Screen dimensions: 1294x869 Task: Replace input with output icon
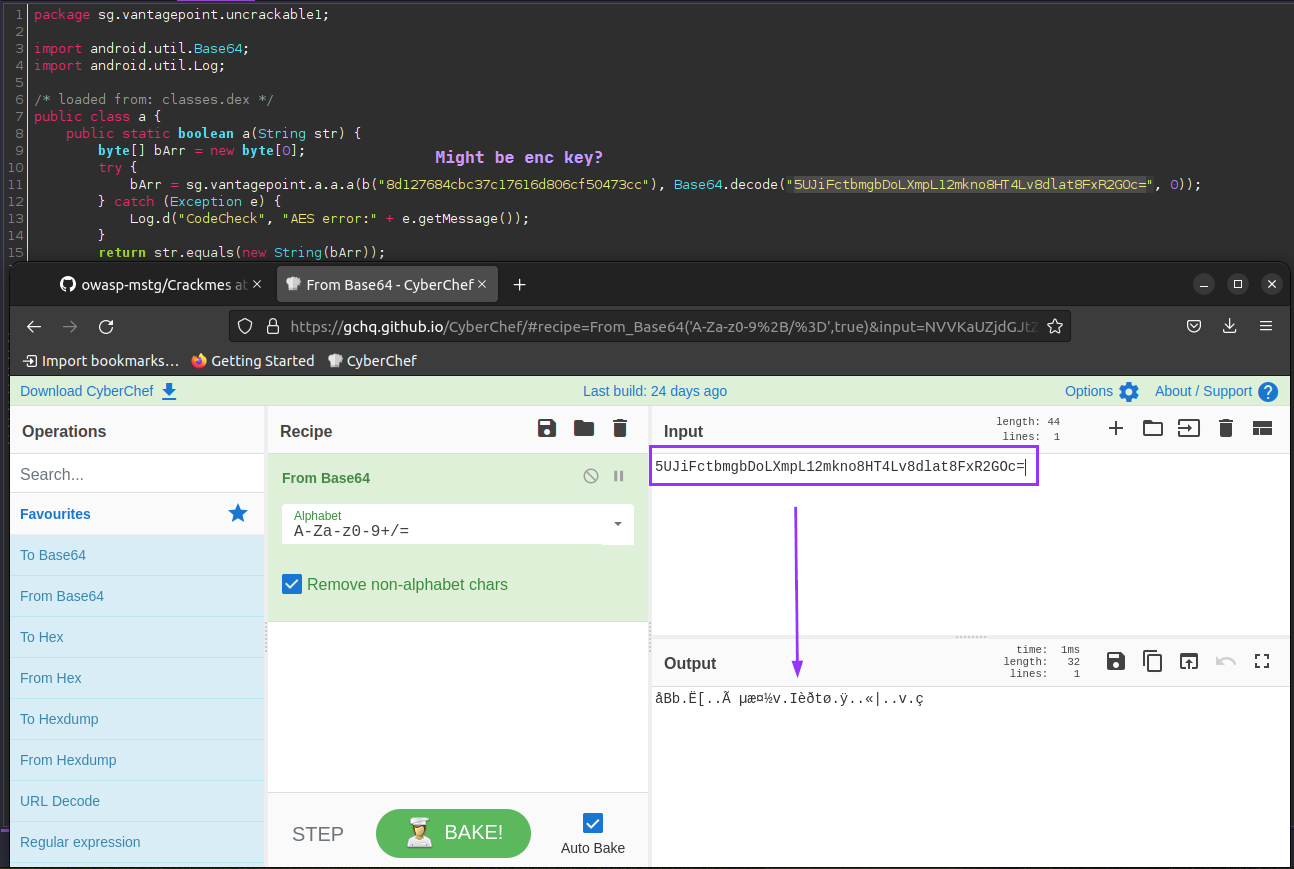1189,661
